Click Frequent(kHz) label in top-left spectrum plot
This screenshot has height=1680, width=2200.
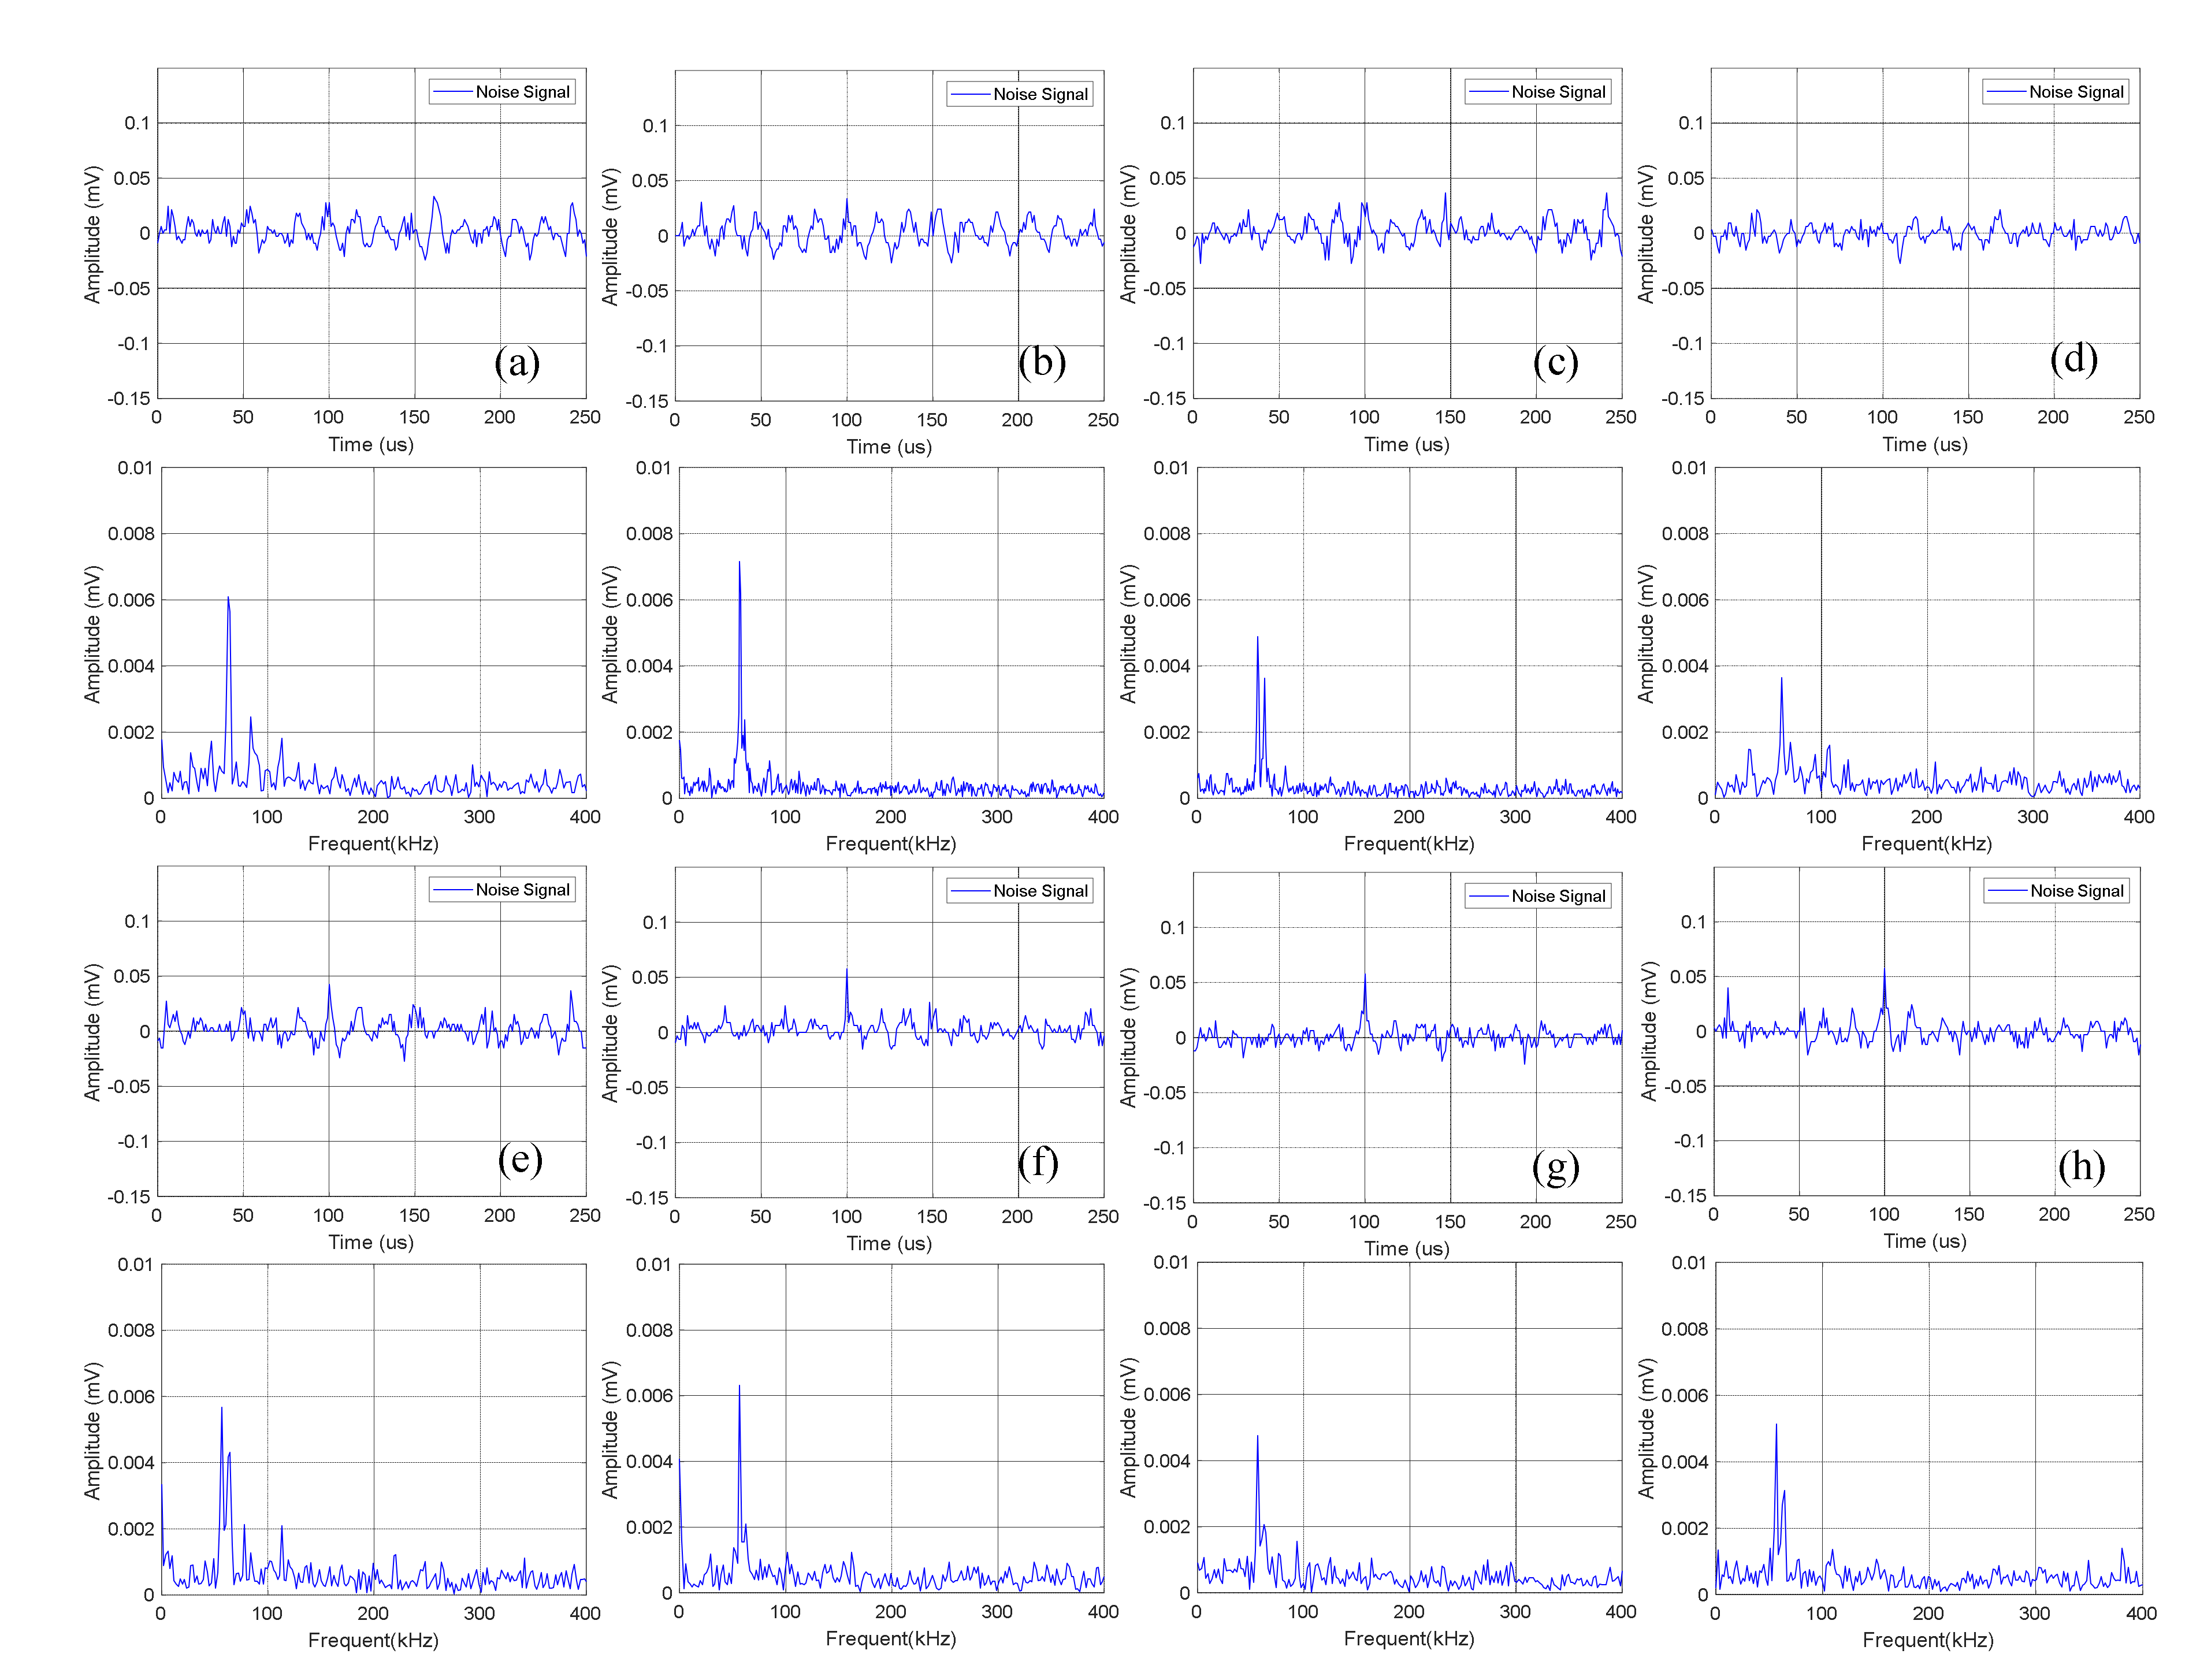373,844
